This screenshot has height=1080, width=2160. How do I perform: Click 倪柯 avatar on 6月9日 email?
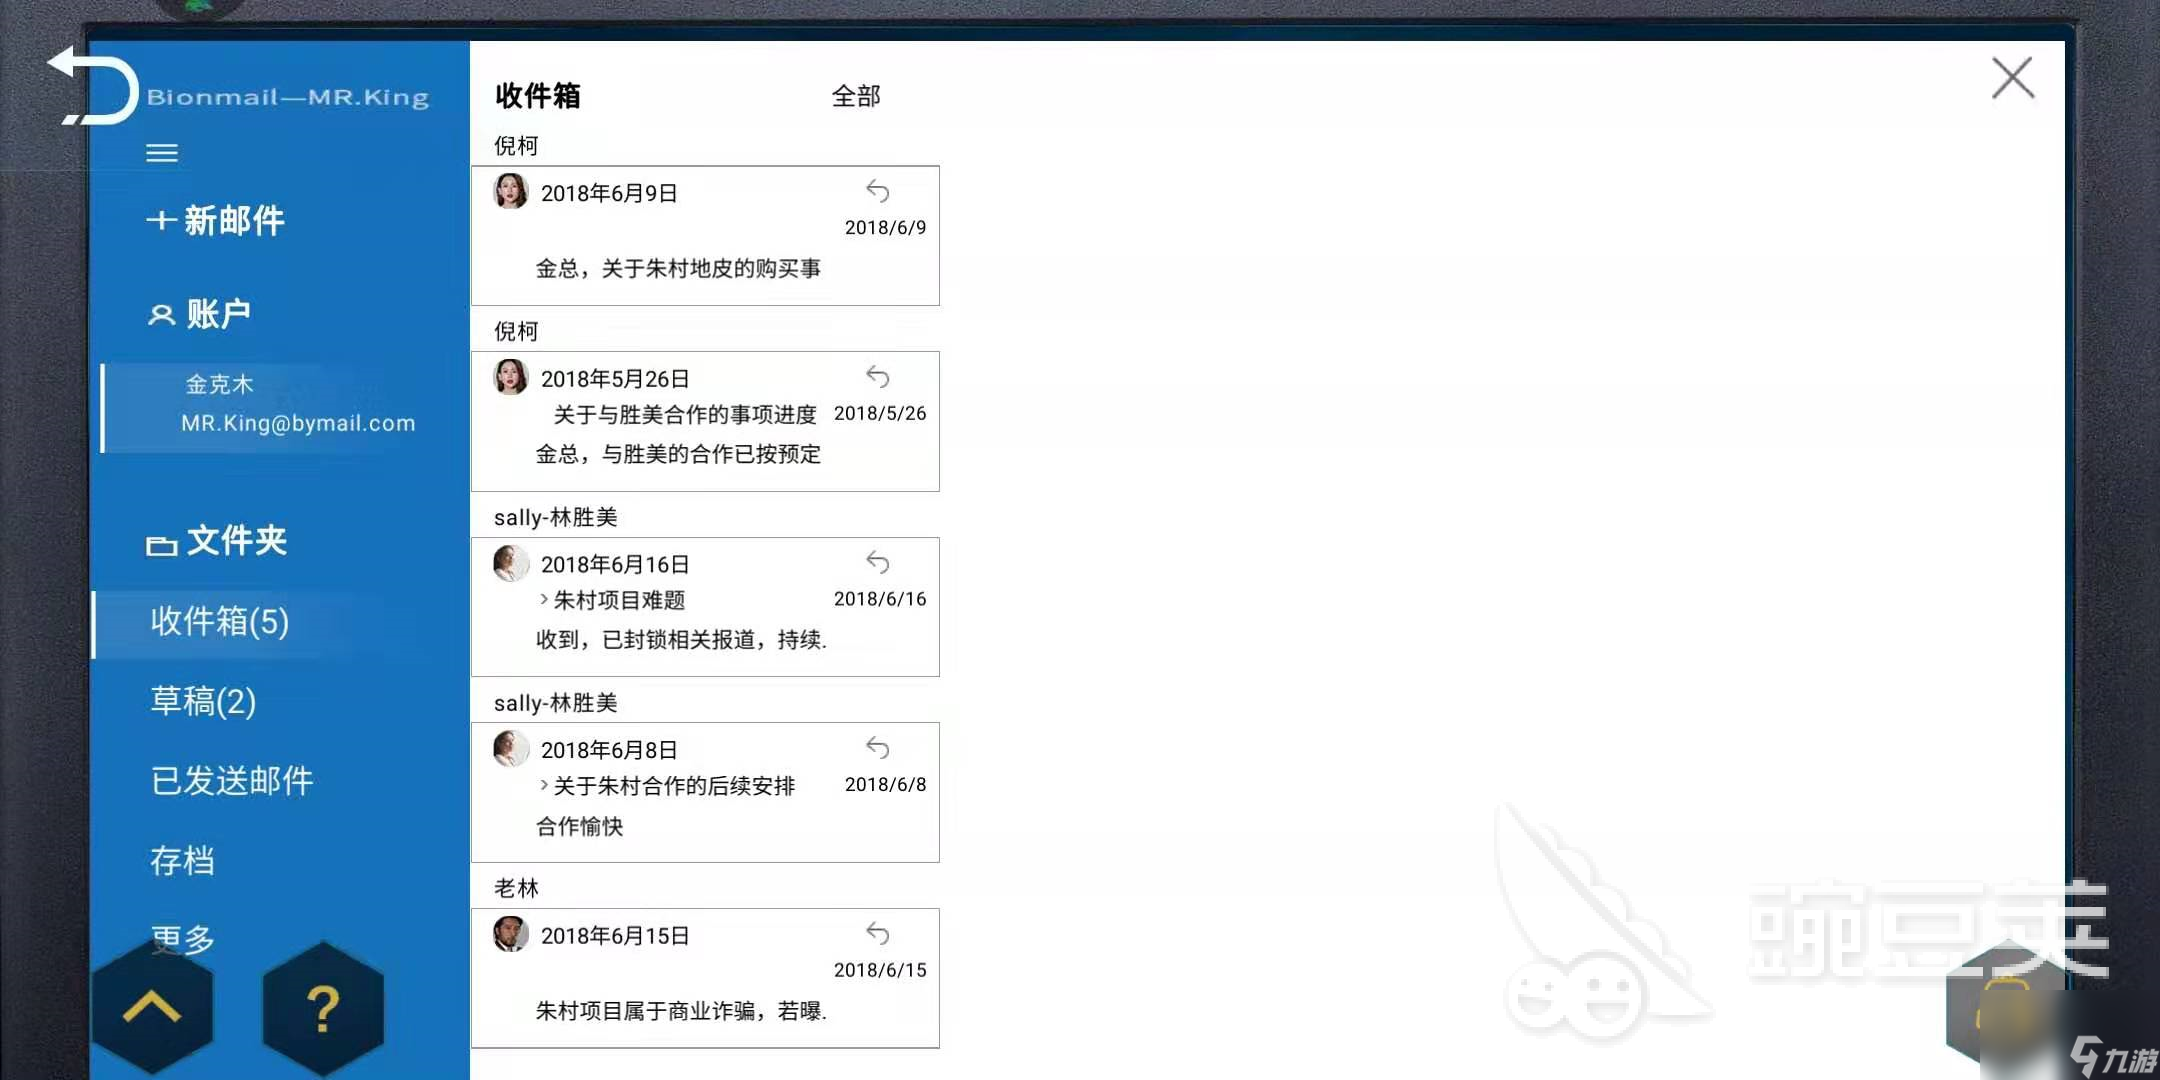point(511,191)
